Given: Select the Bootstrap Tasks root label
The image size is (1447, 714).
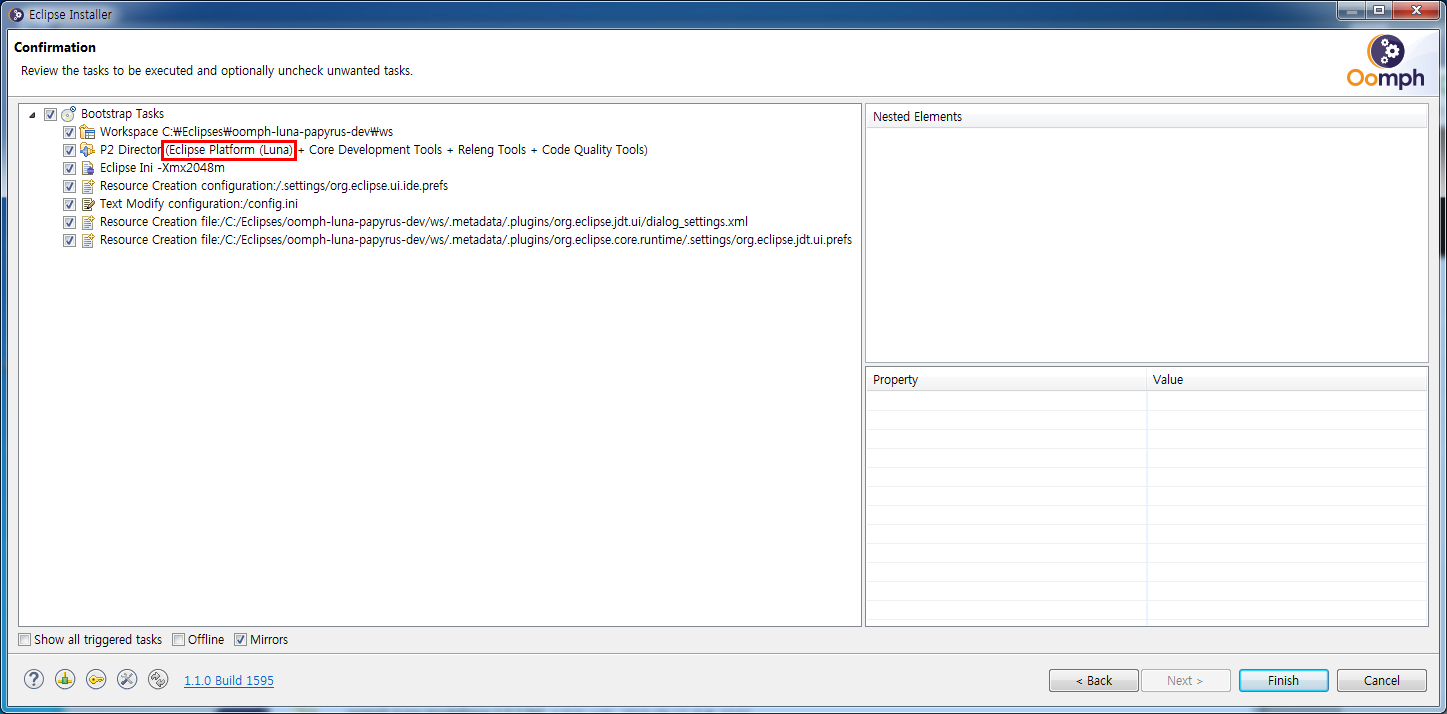Looking at the screenshot, I should tap(122, 114).
